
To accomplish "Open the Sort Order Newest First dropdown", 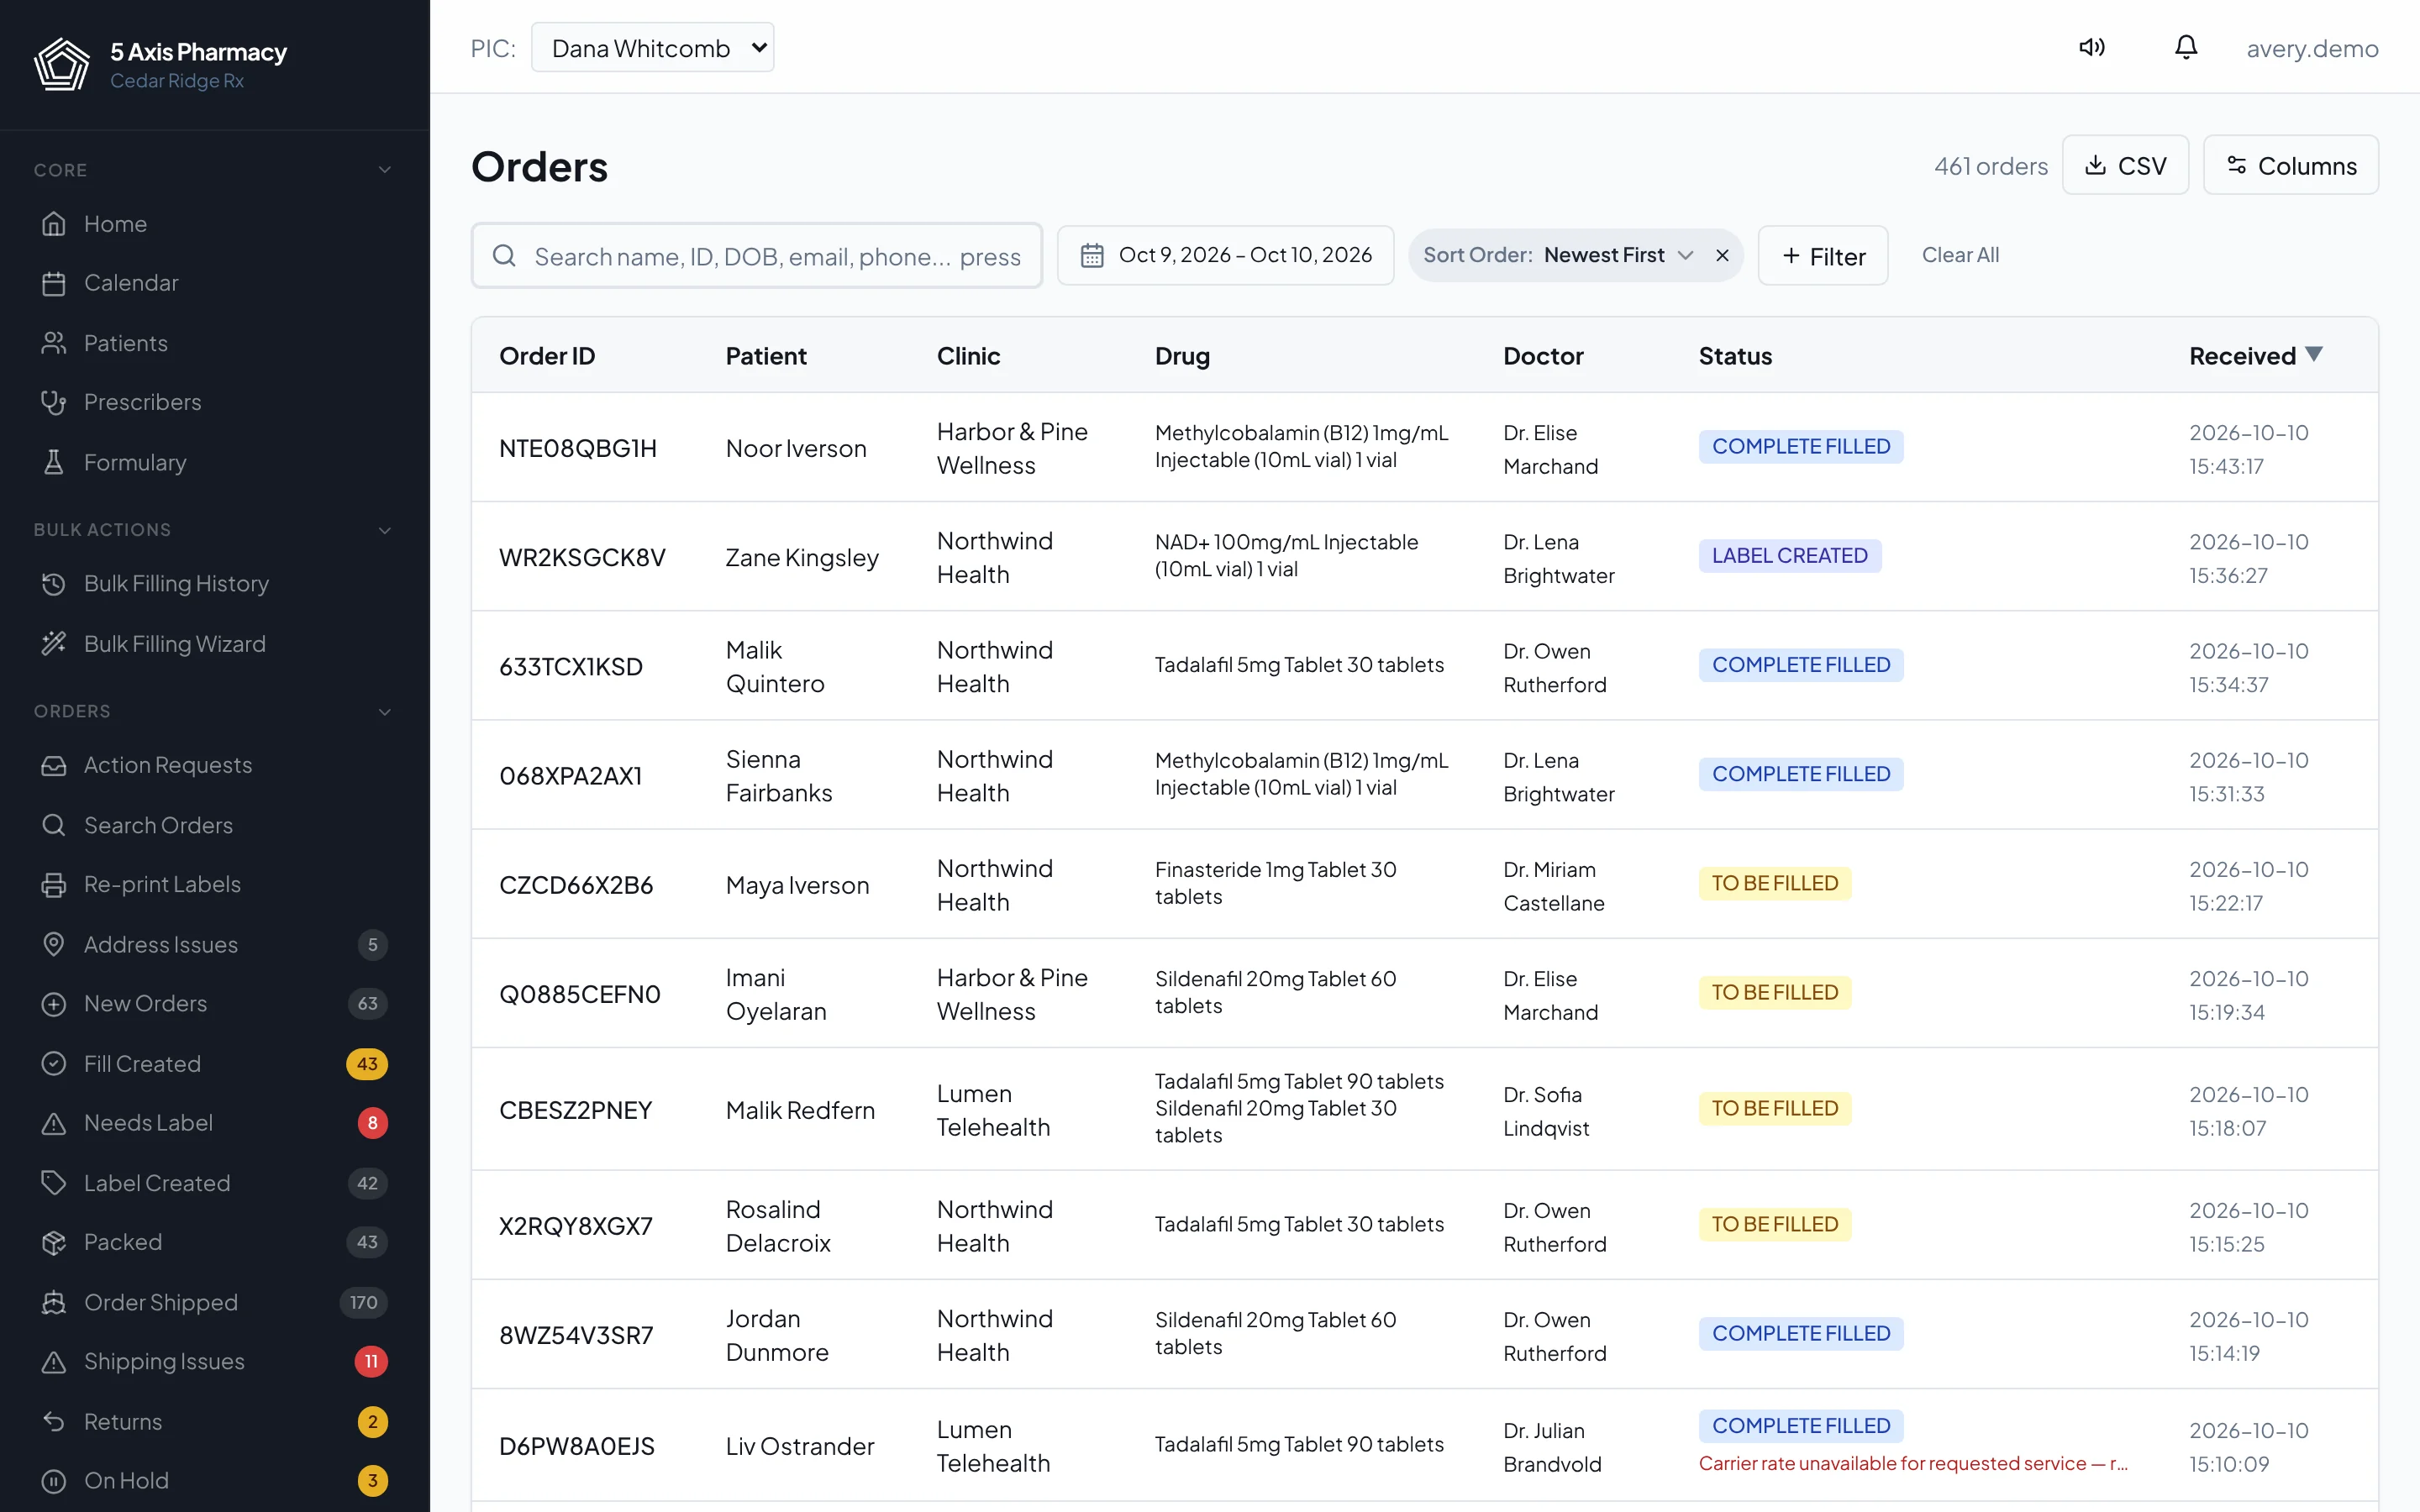I will (1559, 255).
